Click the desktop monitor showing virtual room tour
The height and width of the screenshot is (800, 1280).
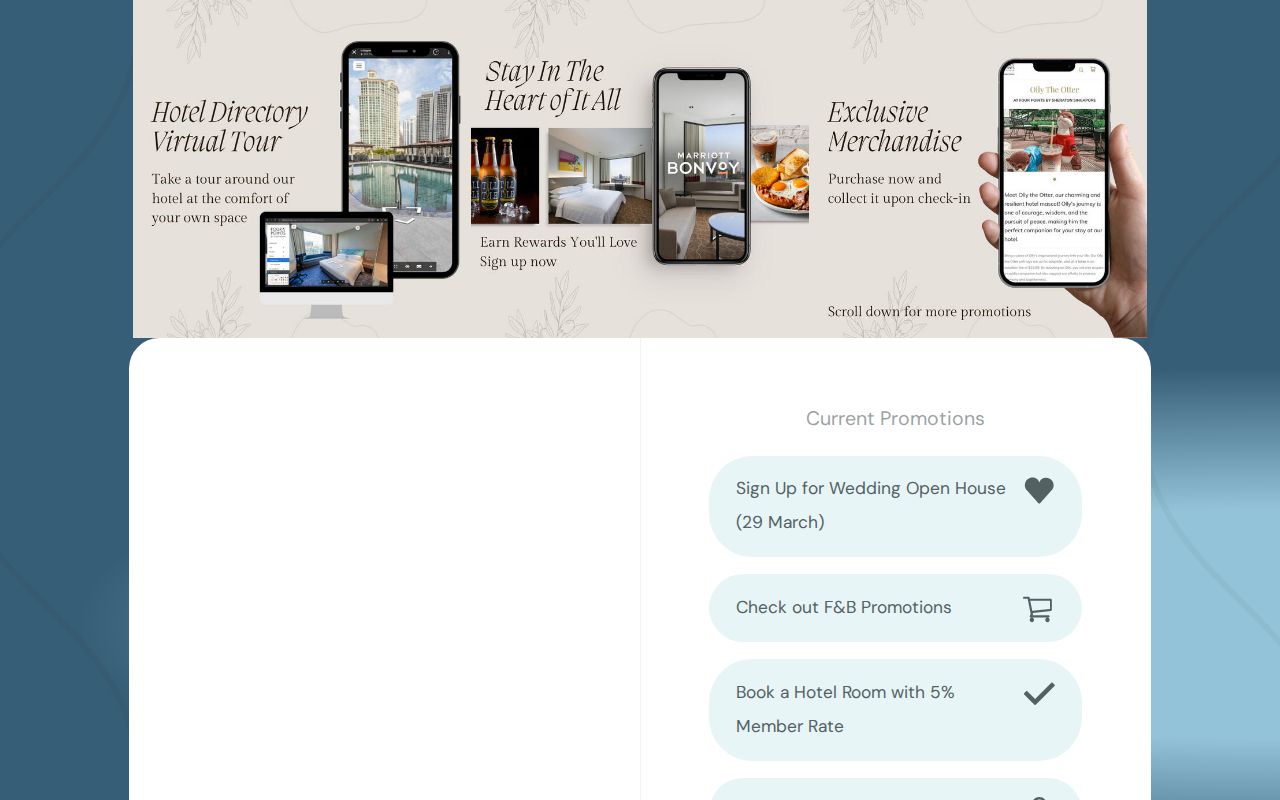pos(326,265)
